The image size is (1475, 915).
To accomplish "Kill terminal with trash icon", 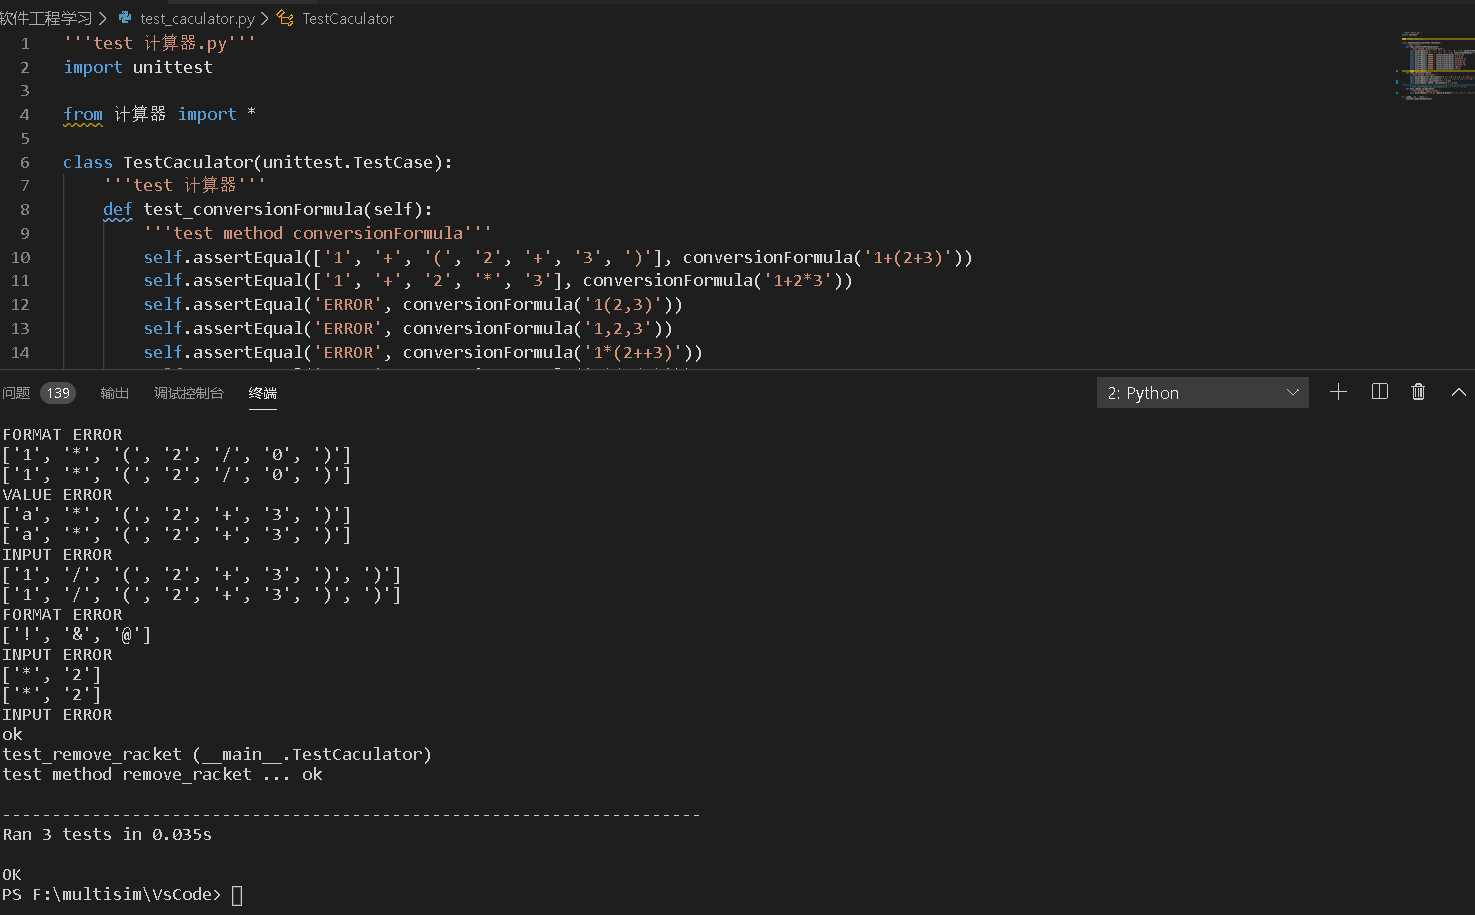I will click(1418, 392).
